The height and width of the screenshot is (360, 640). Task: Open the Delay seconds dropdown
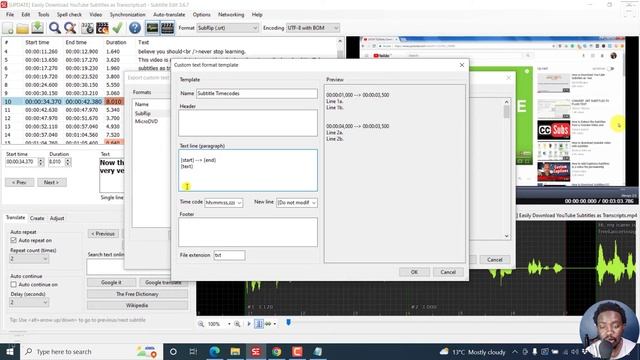29,302
